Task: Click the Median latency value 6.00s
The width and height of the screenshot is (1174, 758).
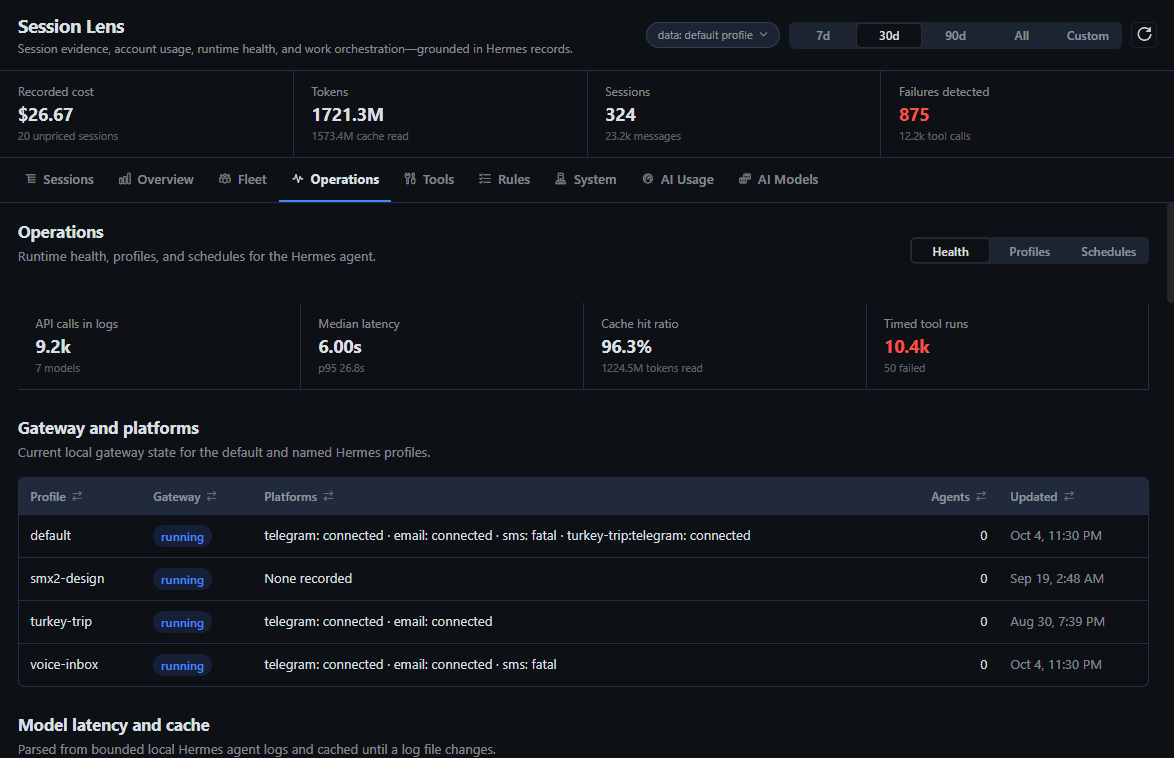Action: click(340, 347)
